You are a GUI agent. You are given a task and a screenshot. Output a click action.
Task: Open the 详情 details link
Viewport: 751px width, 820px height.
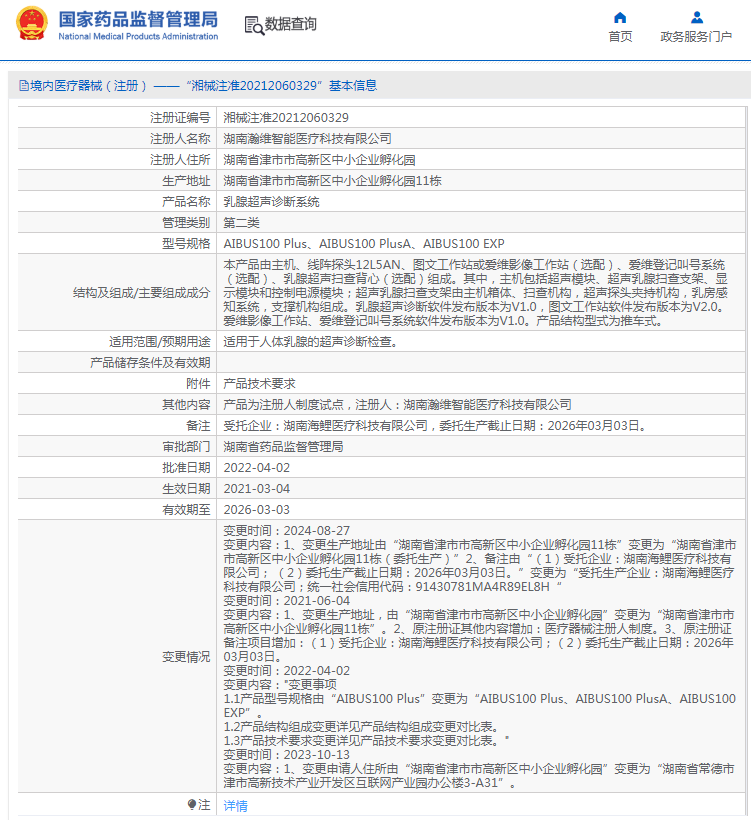pyautogui.click(x=235, y=805)
